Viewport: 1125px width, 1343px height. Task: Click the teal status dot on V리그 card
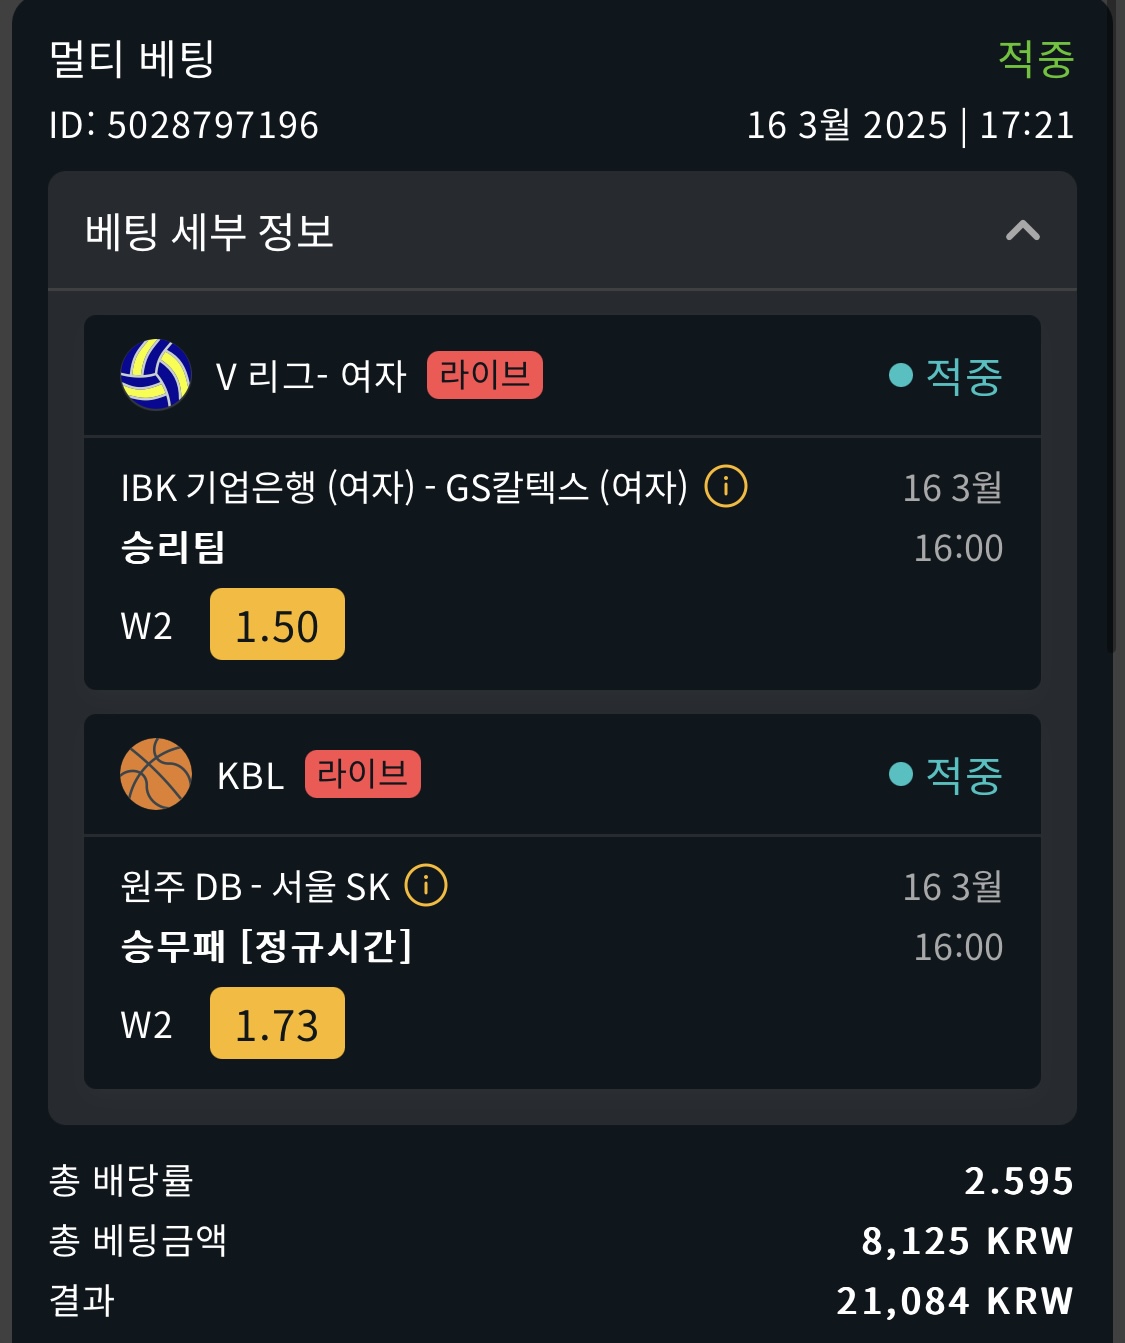900,375
